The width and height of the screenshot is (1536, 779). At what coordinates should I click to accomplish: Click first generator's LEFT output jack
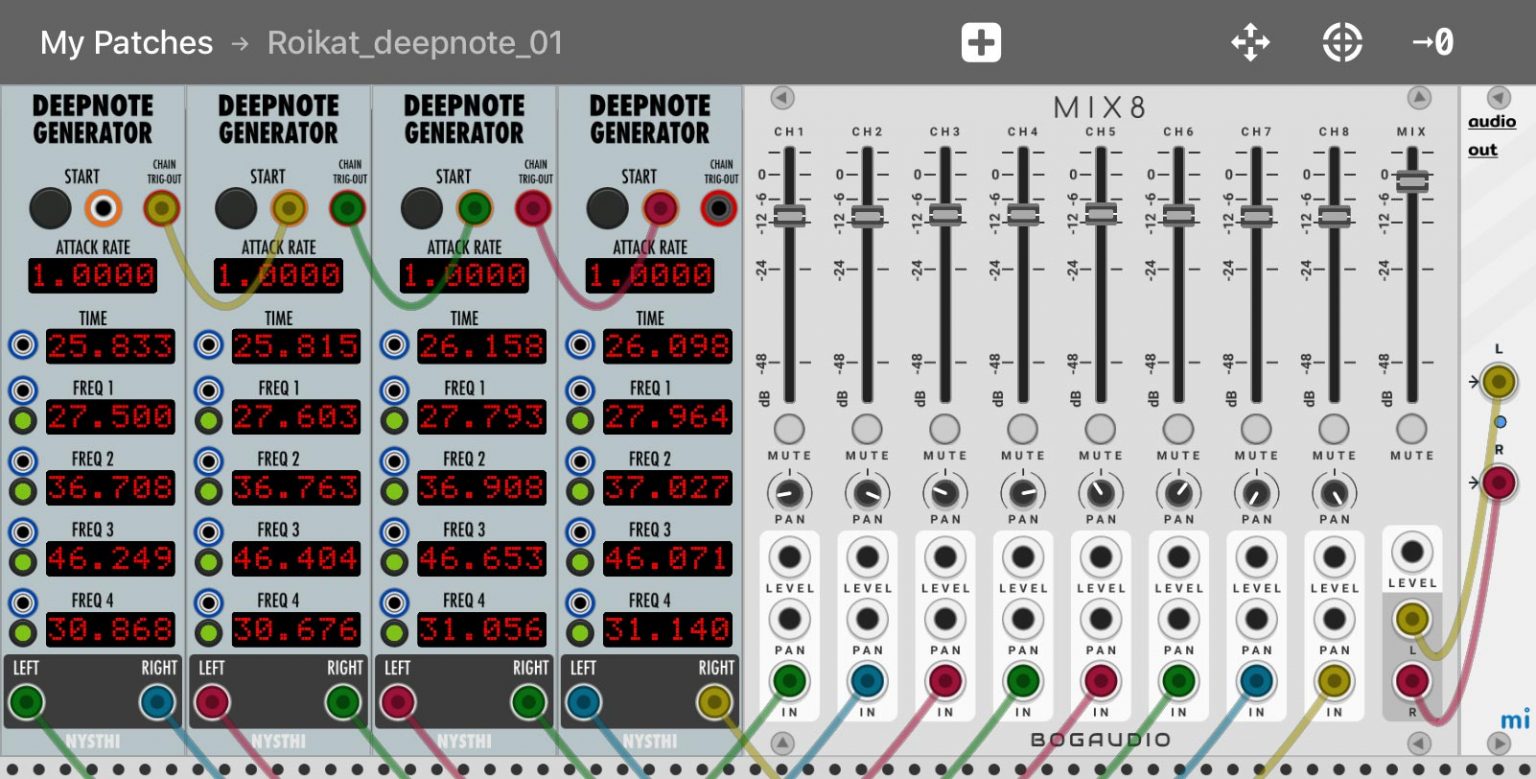tap(26, 702)
